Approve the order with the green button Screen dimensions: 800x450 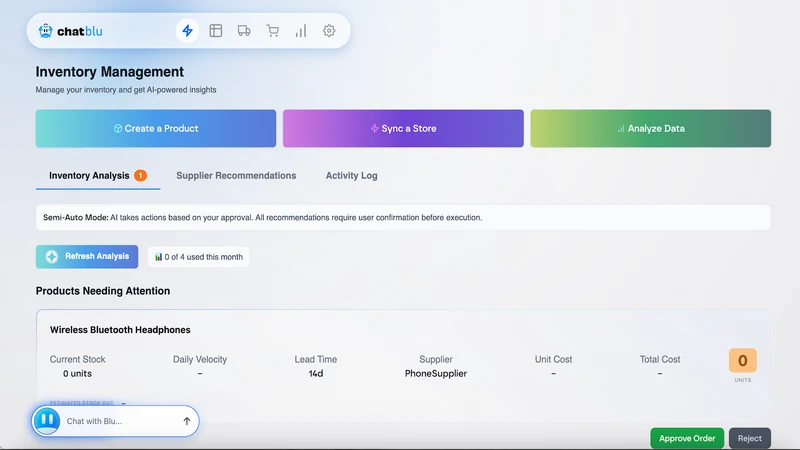point(687,438)
